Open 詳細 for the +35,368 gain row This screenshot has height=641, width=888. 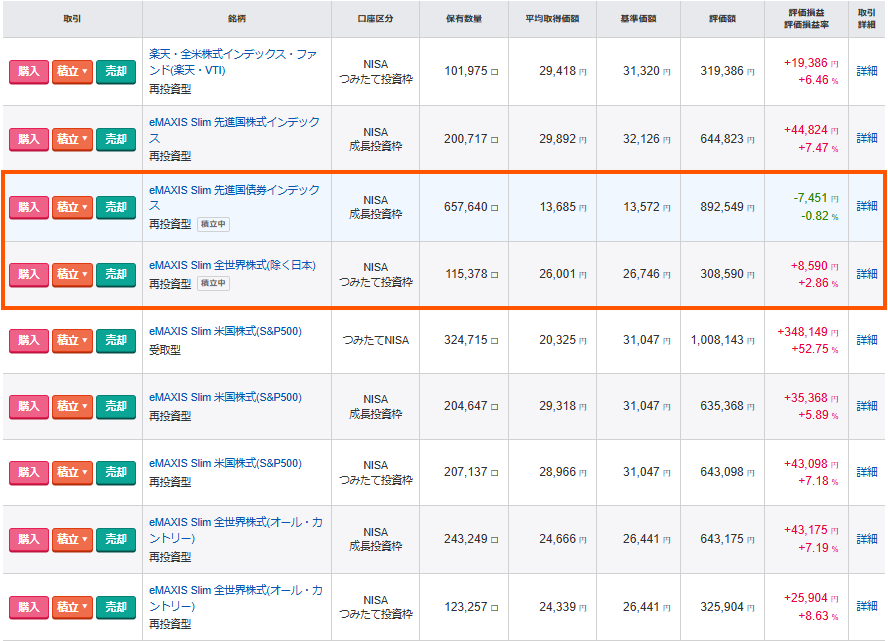tap(867, 406)
